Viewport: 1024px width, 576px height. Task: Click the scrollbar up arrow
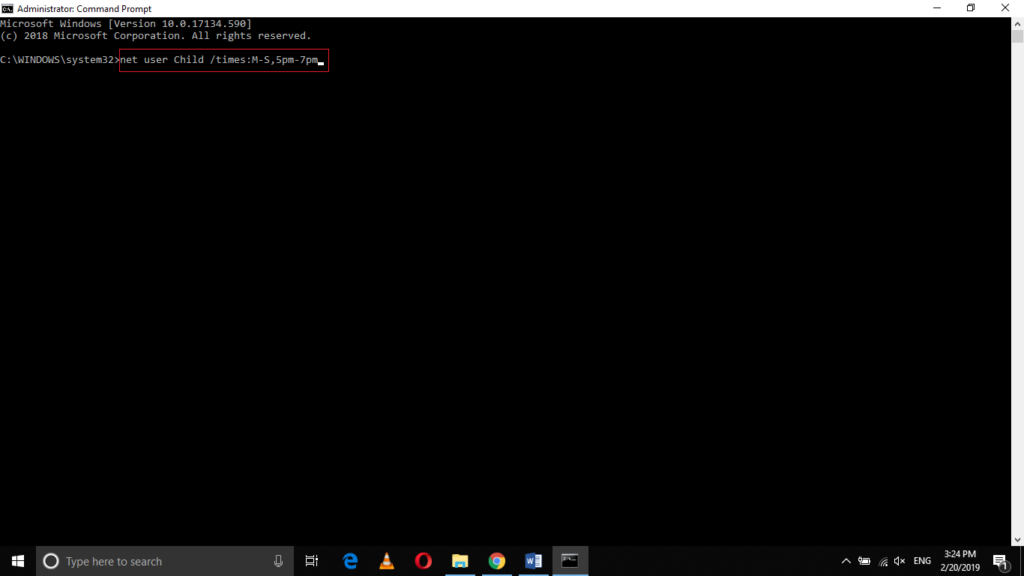pyautogui.click(x=1017, y=24)
